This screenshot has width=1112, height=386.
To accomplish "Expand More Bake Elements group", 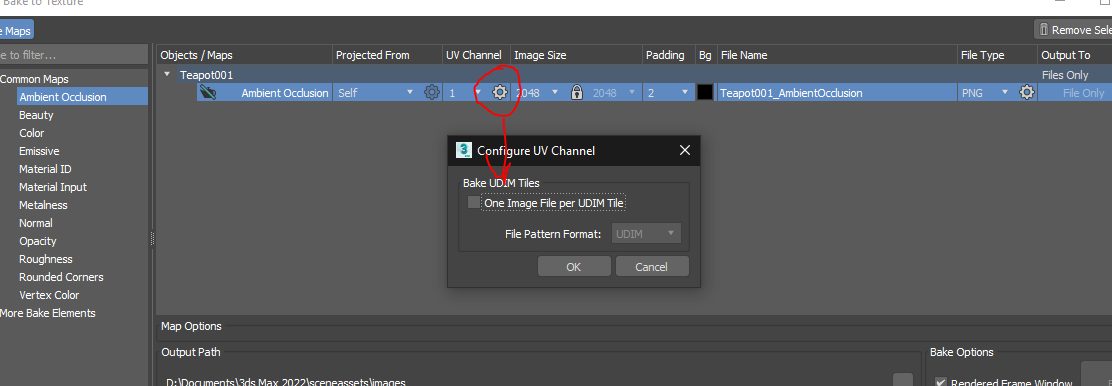I will [48, 313].
